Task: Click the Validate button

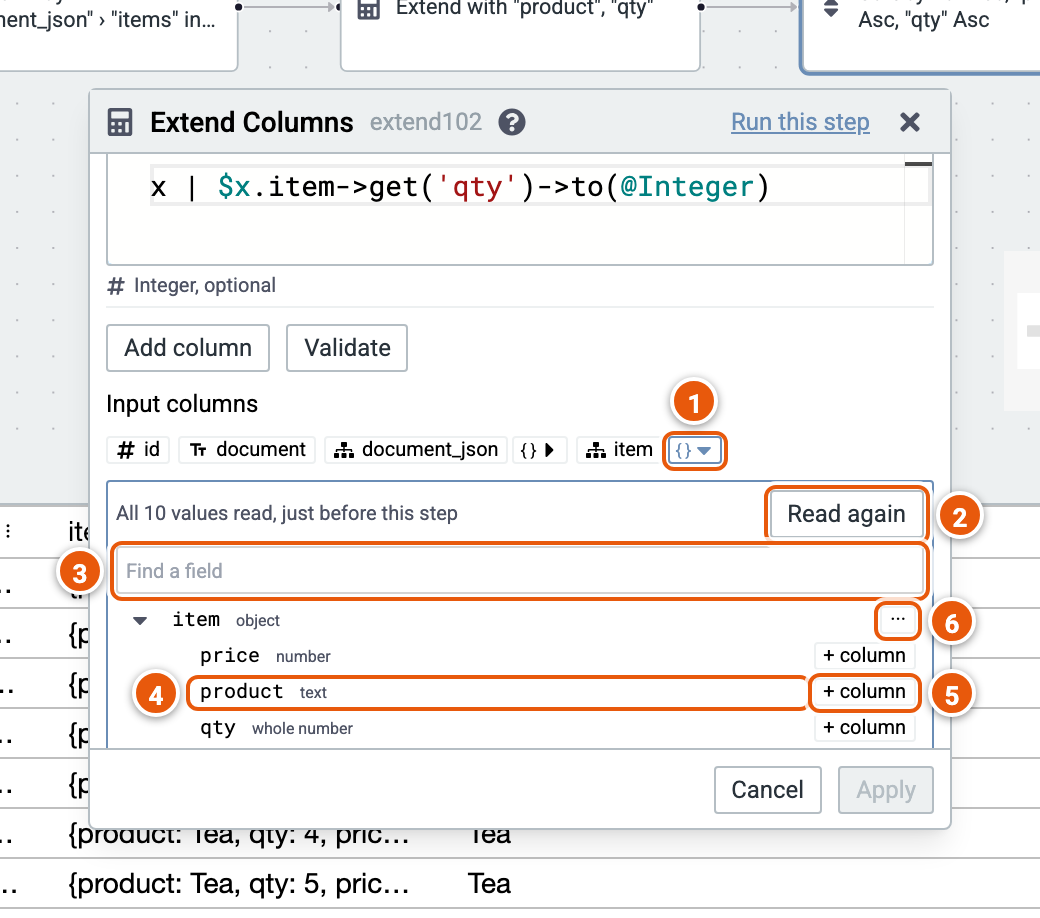Action: (347, 348)
